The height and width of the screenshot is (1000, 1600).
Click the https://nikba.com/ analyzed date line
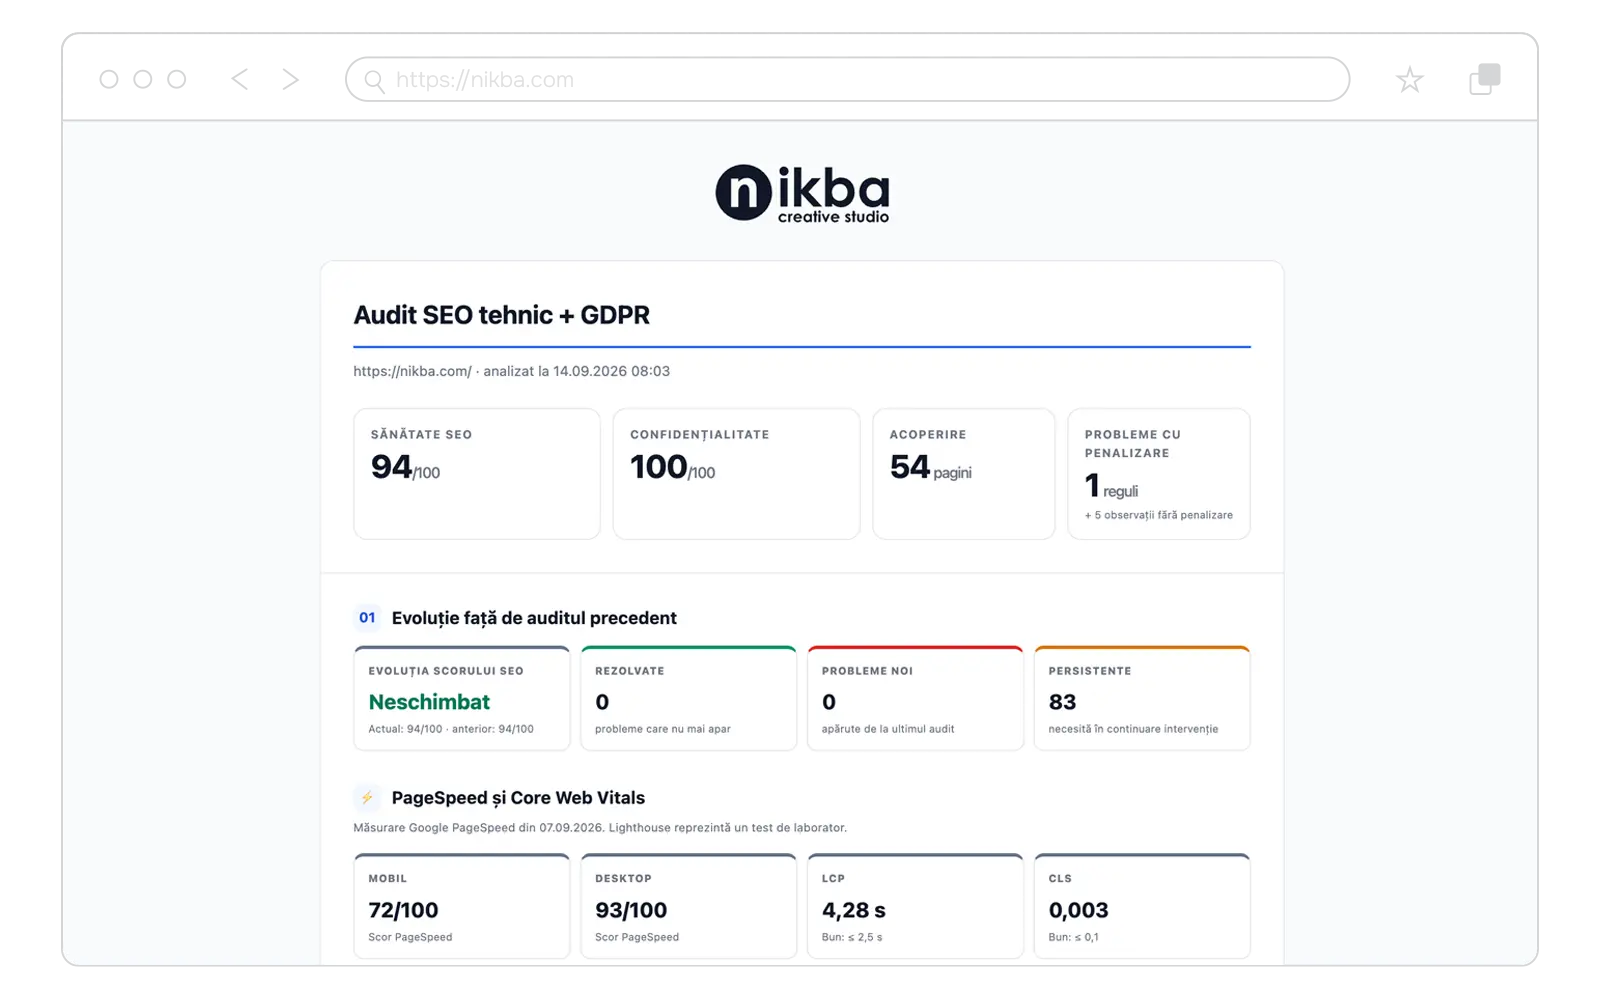click(511, 371)
